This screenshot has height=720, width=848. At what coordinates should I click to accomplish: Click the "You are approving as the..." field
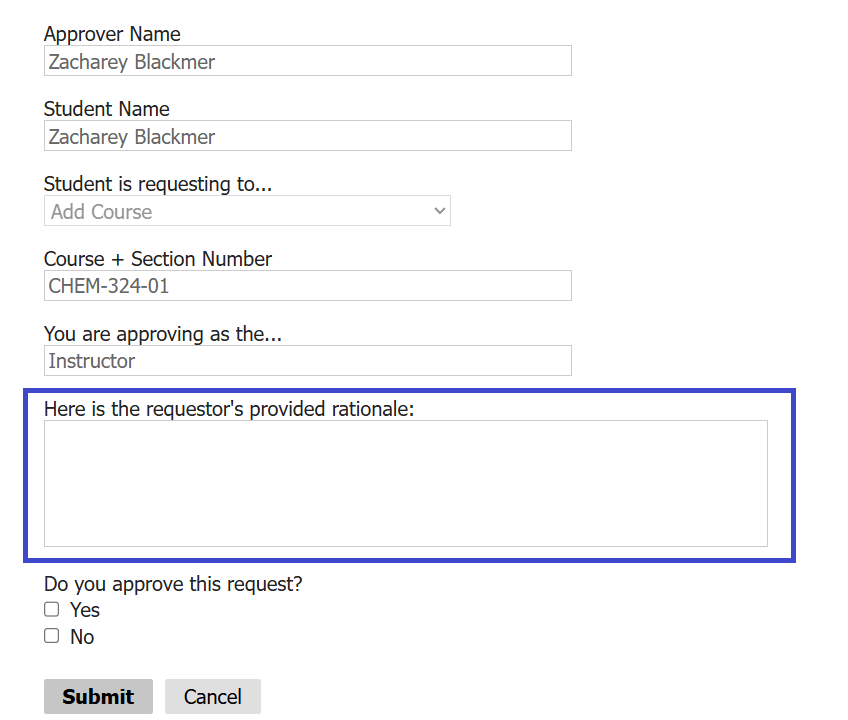307,361
